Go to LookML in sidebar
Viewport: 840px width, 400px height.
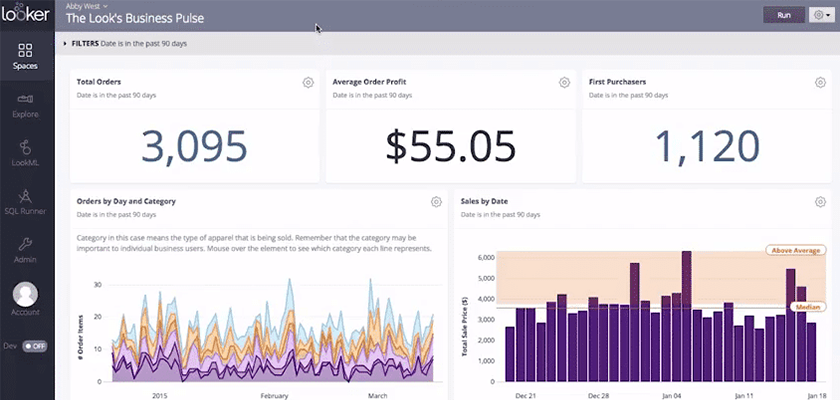click(26, 152)
